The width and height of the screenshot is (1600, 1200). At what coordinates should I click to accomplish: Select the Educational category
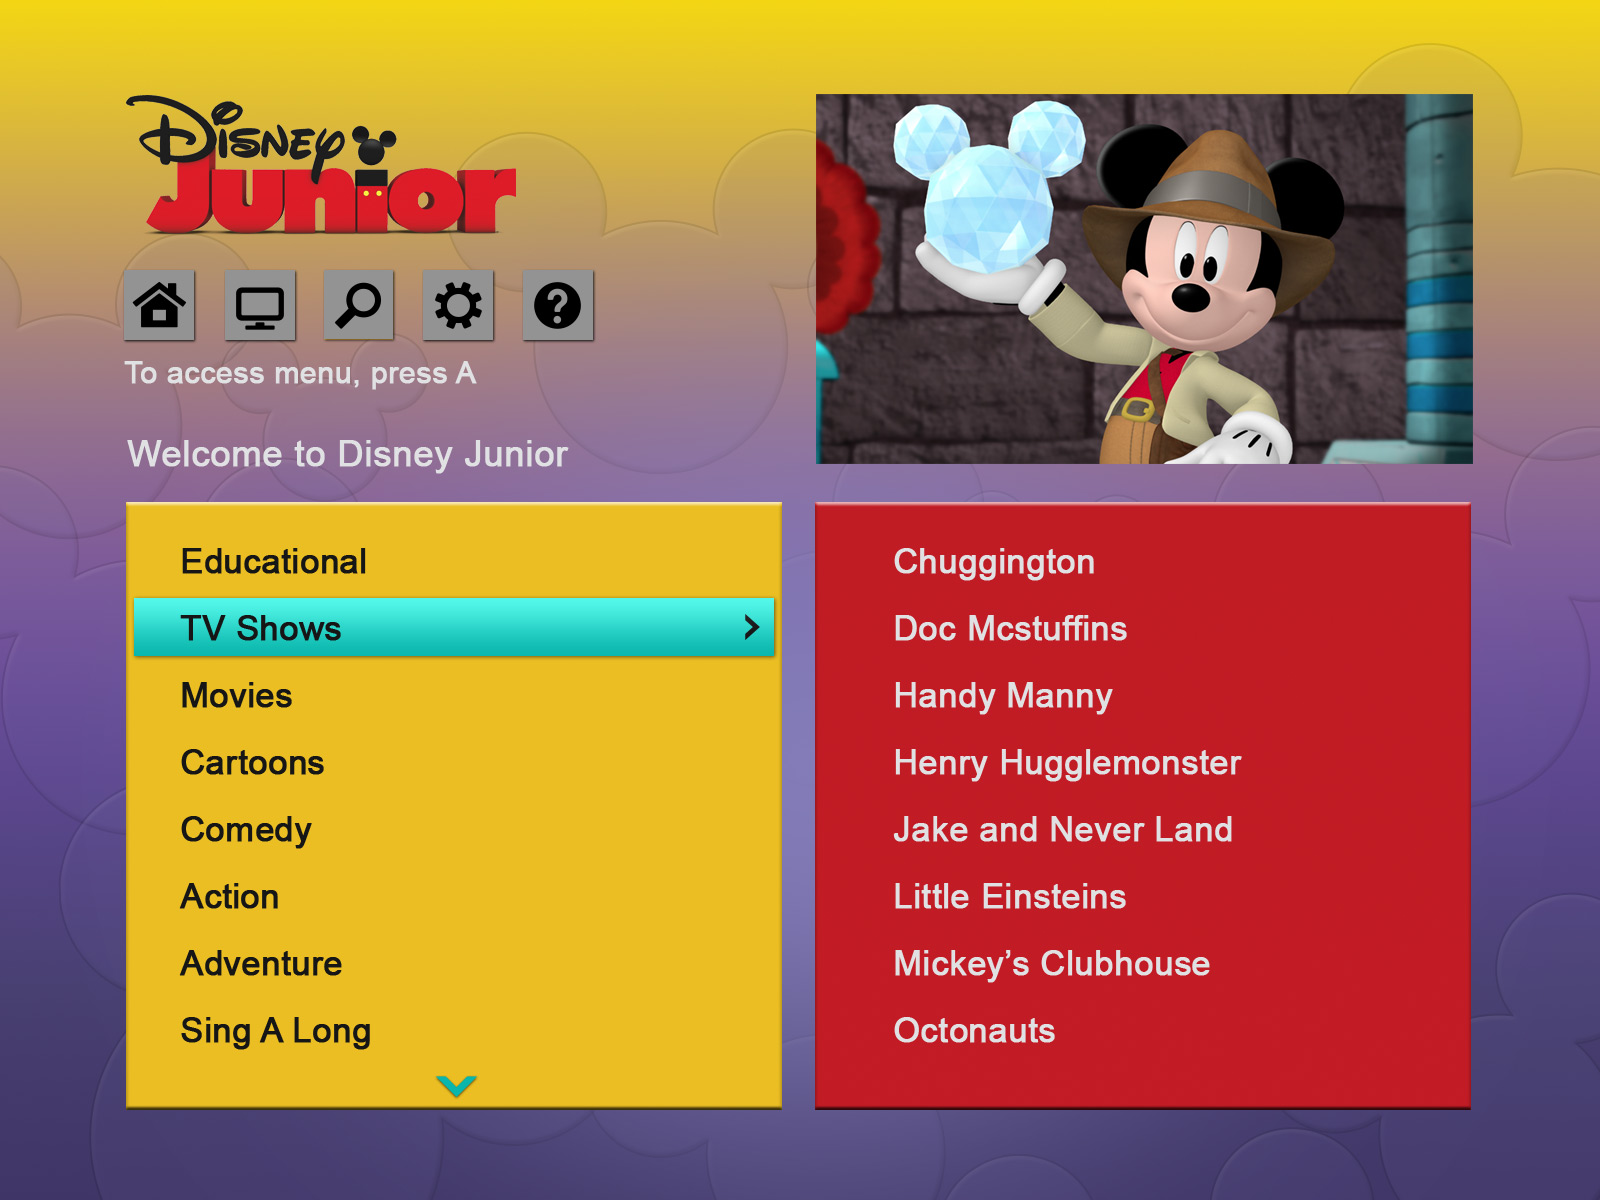pos(273,562)
